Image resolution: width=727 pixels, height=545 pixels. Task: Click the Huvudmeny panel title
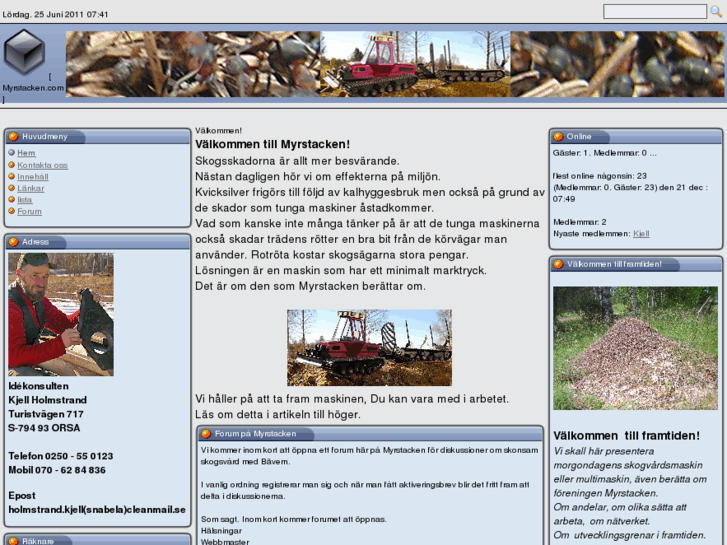pyautogui.click(x=45, y=136)
